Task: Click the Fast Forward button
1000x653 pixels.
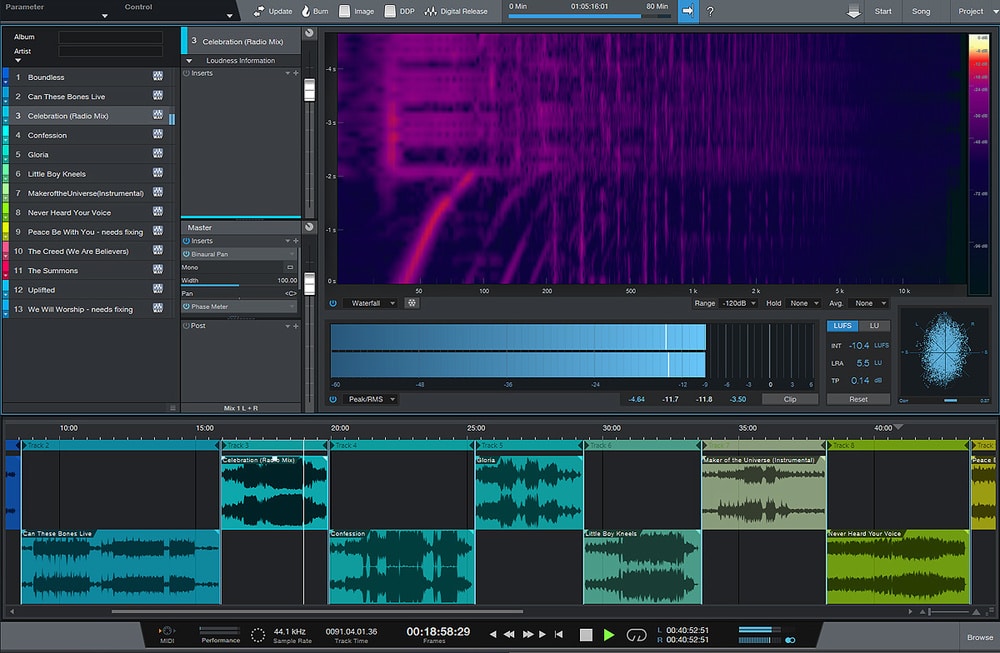Action: pos(528,635)
